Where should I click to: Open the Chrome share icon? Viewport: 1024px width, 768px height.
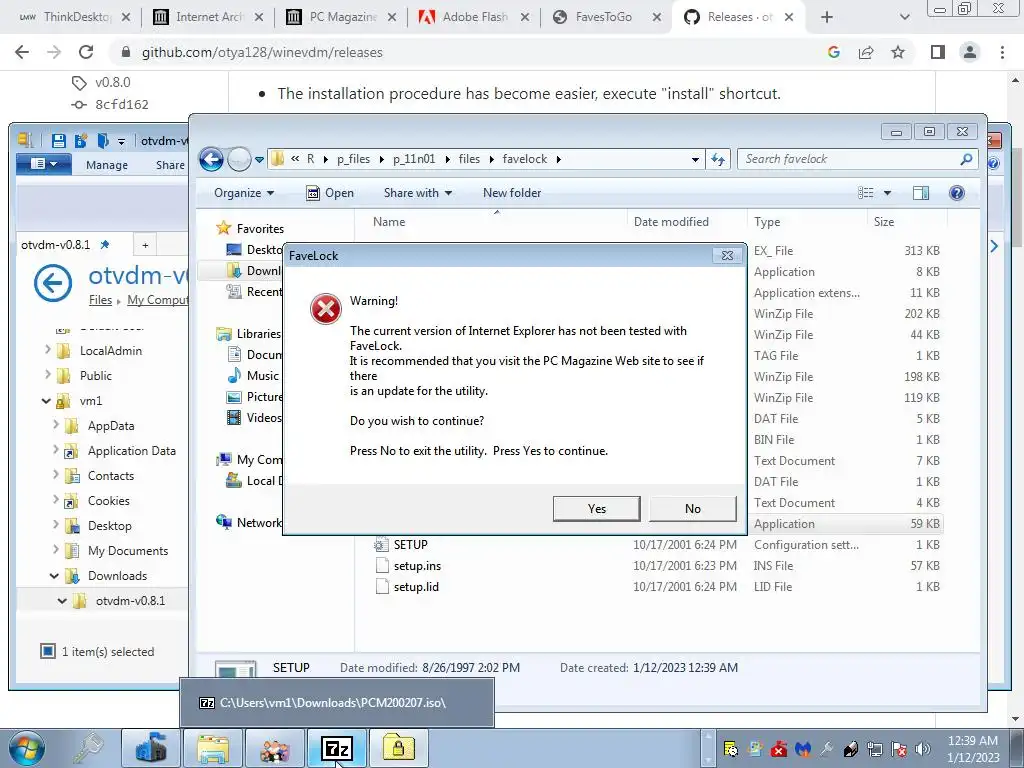coord(866,52)
